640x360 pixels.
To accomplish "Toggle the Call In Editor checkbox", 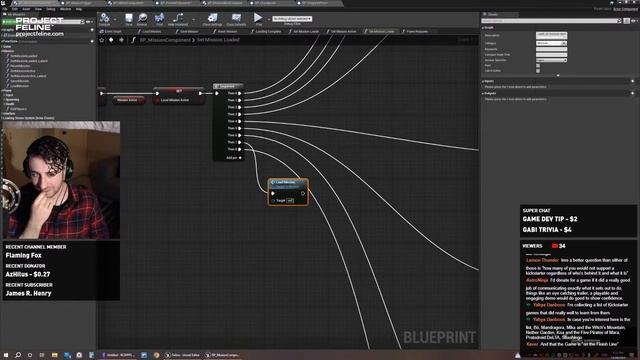I will pyautogui.click(x=538, y=71).
